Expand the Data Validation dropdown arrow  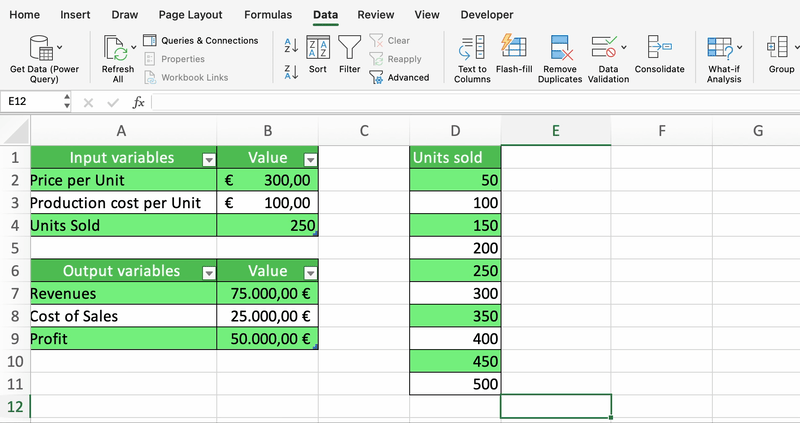(x=623, y=47)
